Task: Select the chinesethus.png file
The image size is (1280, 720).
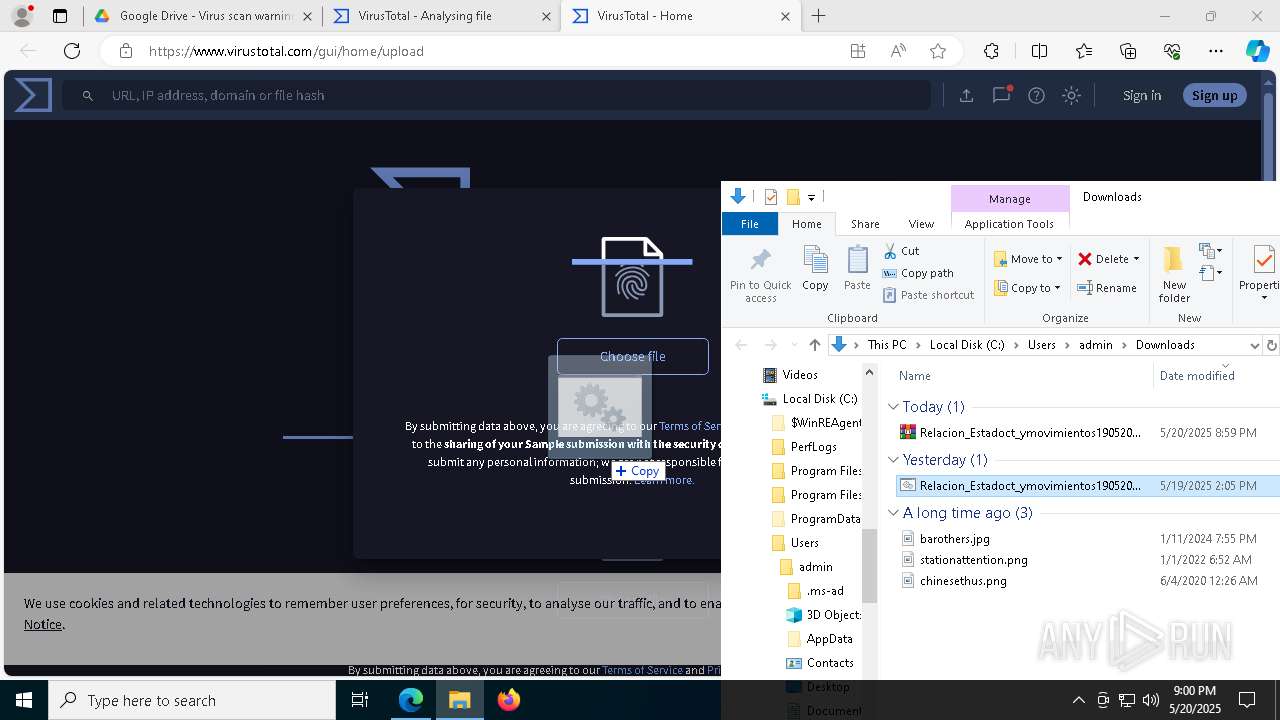Action: [x=963, y=581]
